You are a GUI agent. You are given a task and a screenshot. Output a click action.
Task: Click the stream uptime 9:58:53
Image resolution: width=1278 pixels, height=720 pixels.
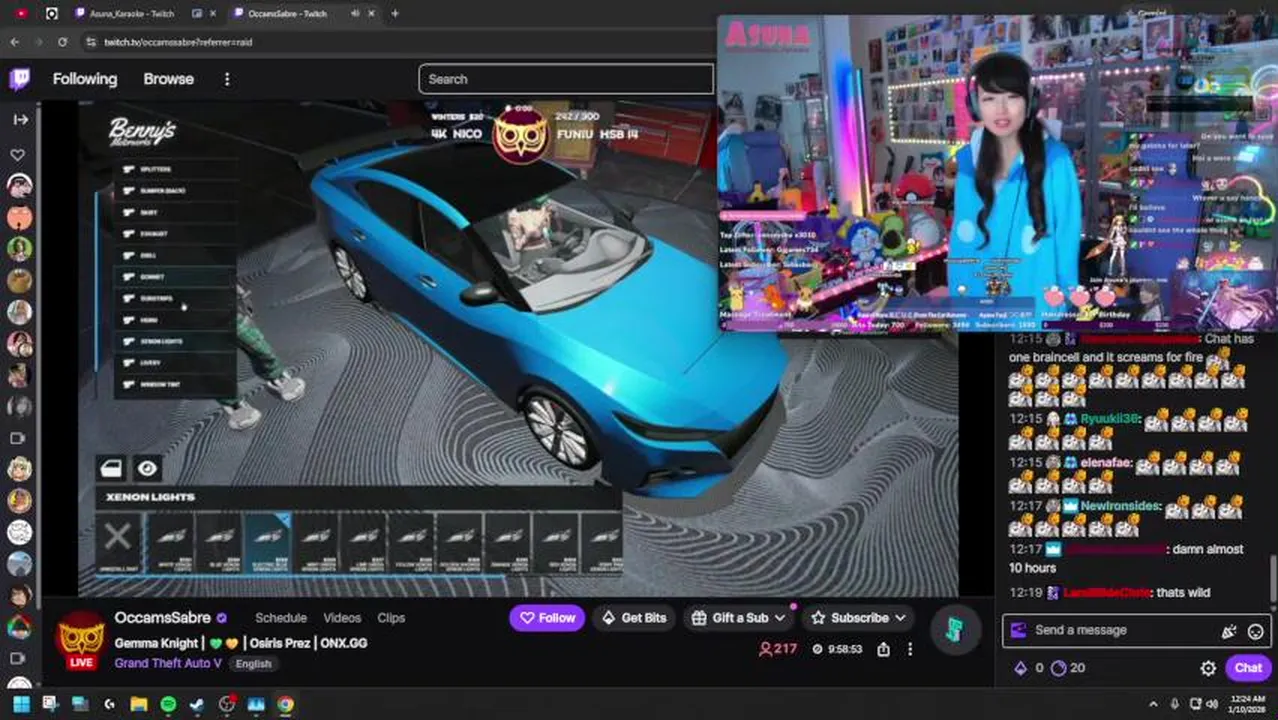838,649
